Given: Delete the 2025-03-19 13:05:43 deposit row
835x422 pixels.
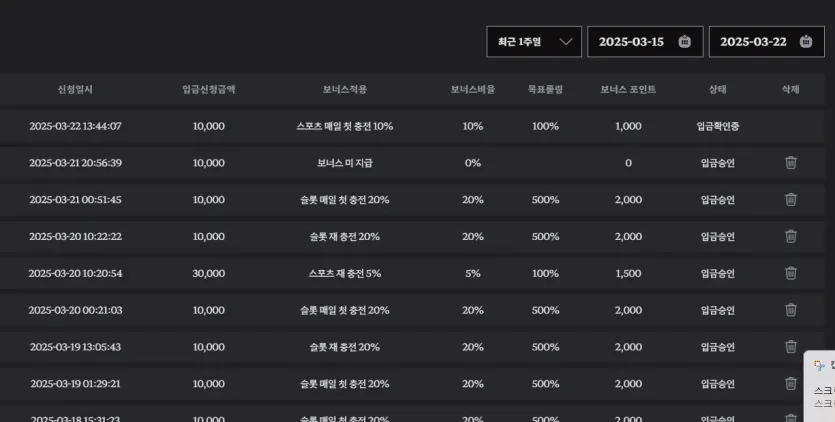Looking at the screenshot, I should (791, 346).
